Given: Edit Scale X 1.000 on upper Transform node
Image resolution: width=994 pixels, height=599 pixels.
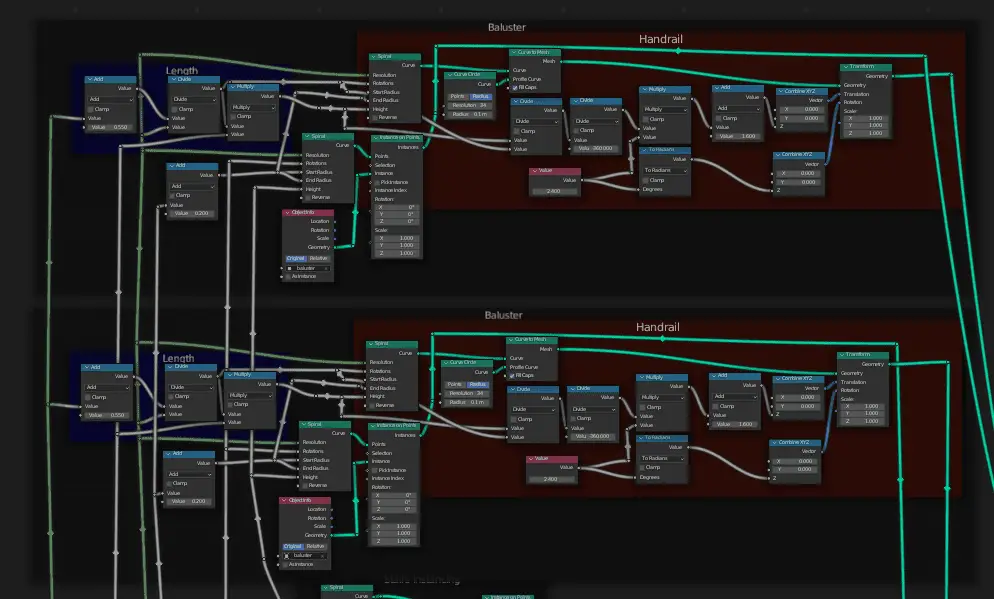Looking at the screenshot, I should click(867, 118).
